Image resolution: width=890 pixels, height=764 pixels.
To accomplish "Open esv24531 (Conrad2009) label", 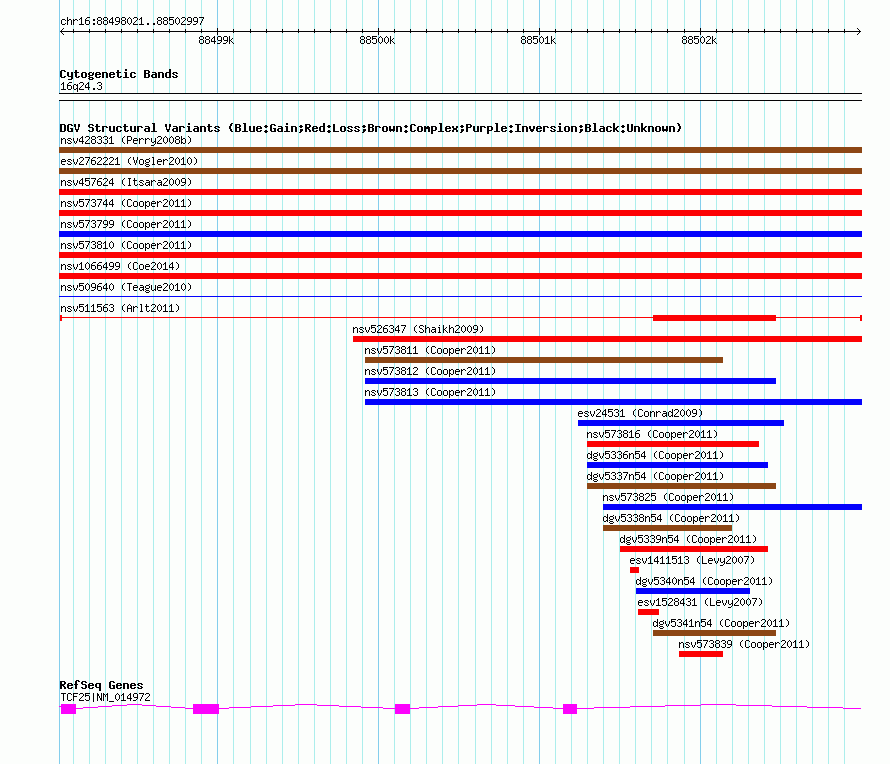I will [x=640, y=413].
